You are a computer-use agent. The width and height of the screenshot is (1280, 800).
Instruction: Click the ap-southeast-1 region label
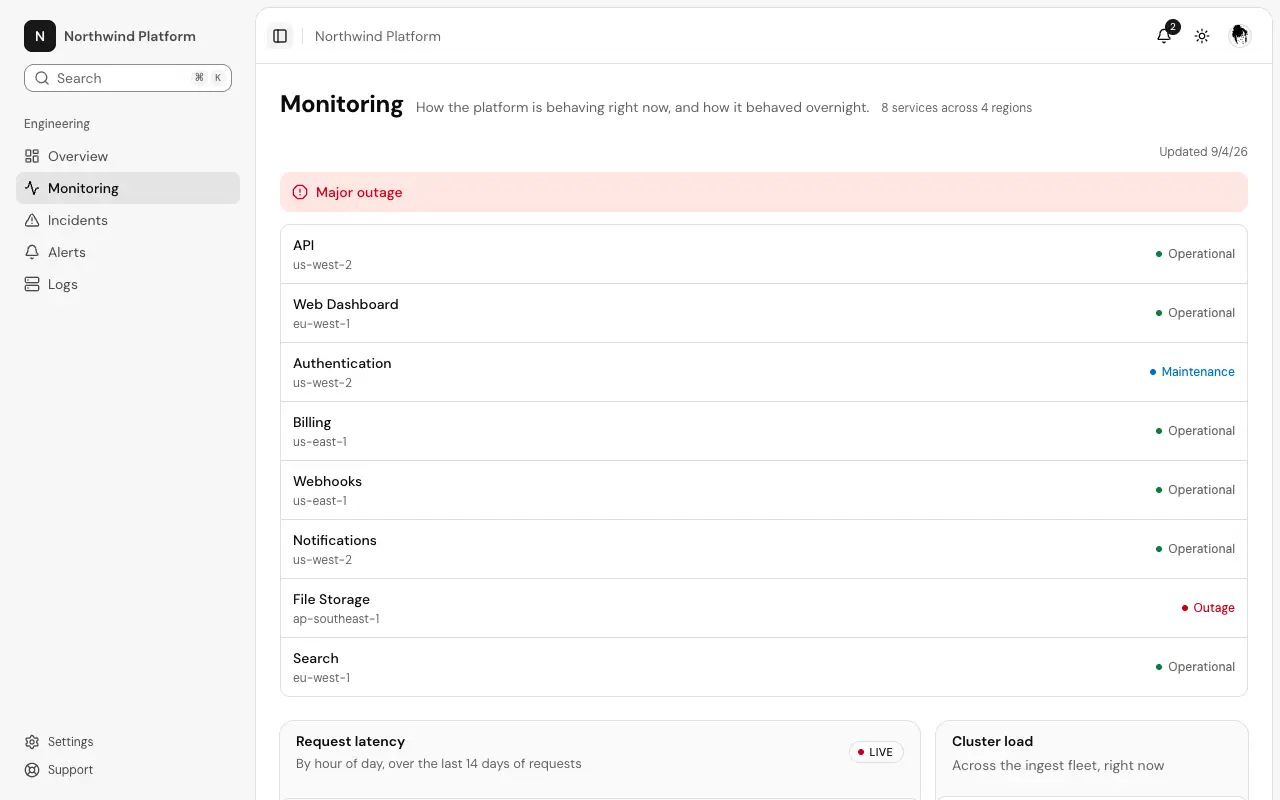click(x=336, y=619)
